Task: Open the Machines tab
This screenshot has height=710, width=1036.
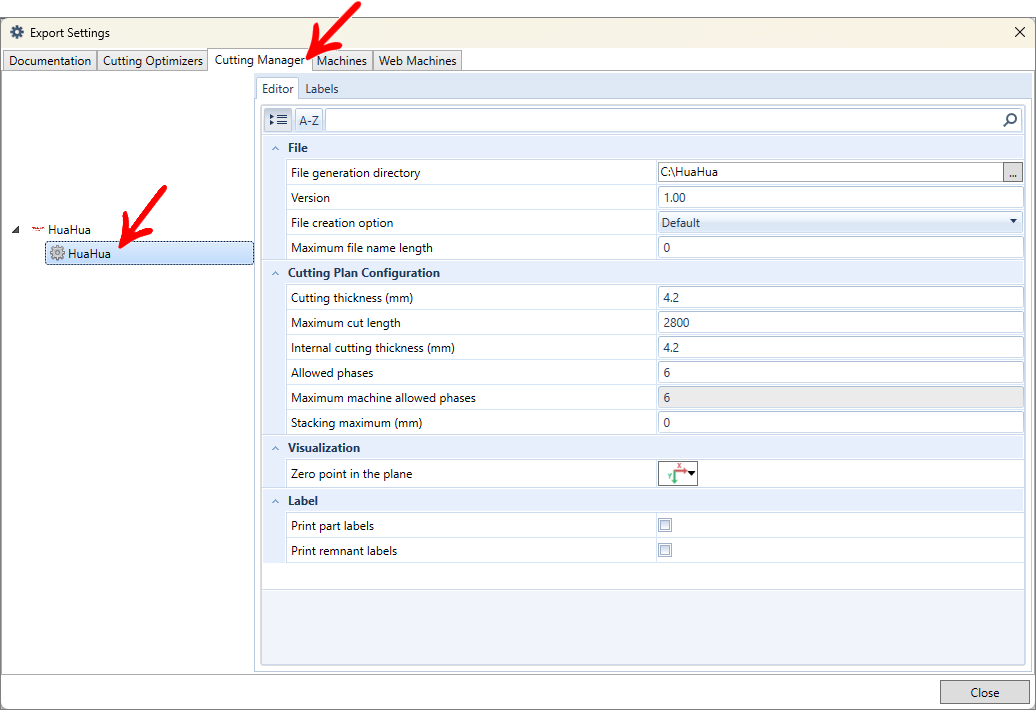Action: (x=342, y=61)
